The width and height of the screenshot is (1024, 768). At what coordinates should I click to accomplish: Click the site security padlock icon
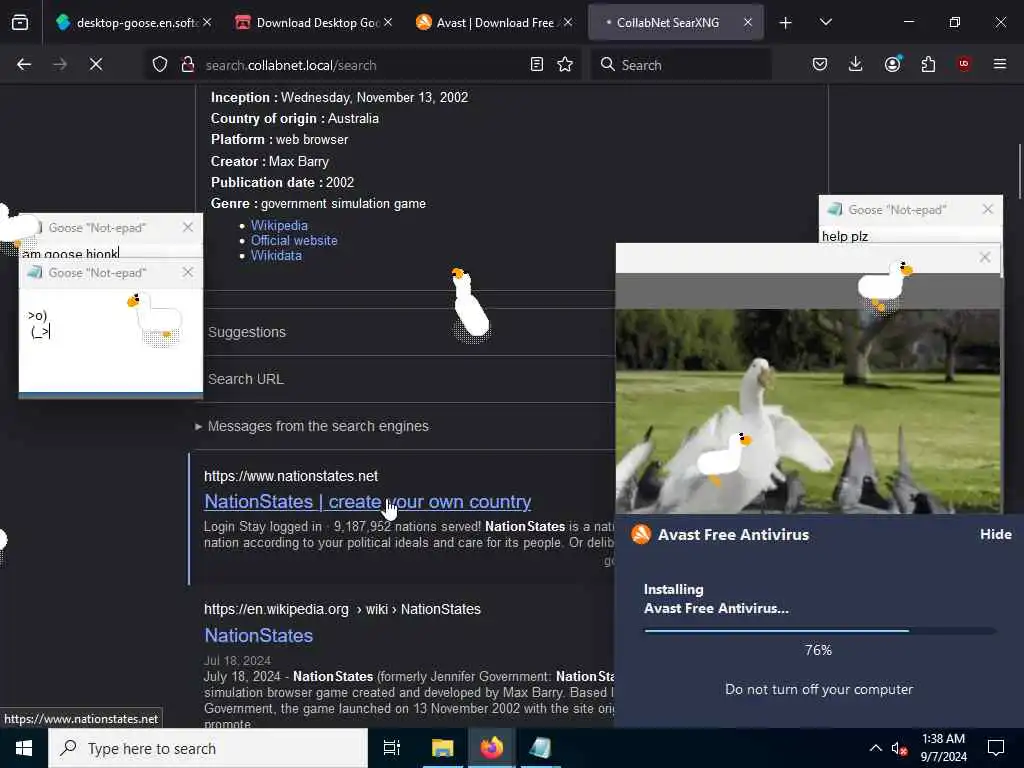(x=187, y=64)
